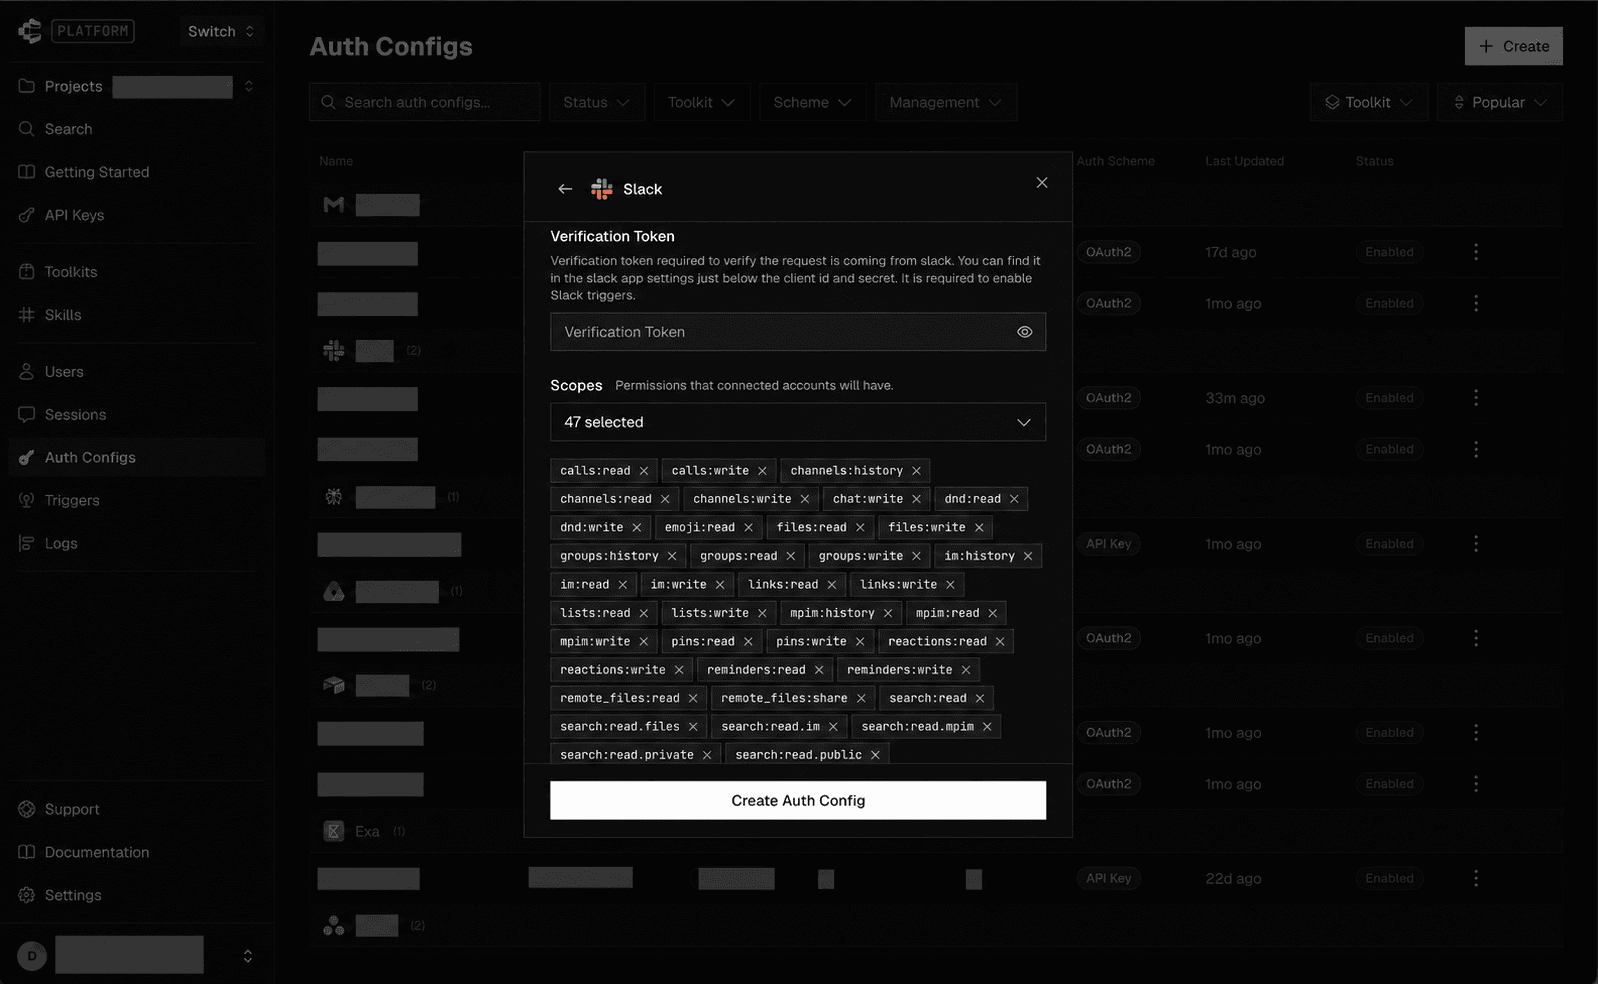This screenshot has width=1598, height=984.
Task: Open row actions menu for 22d ago row
Action: point(1476,878)
